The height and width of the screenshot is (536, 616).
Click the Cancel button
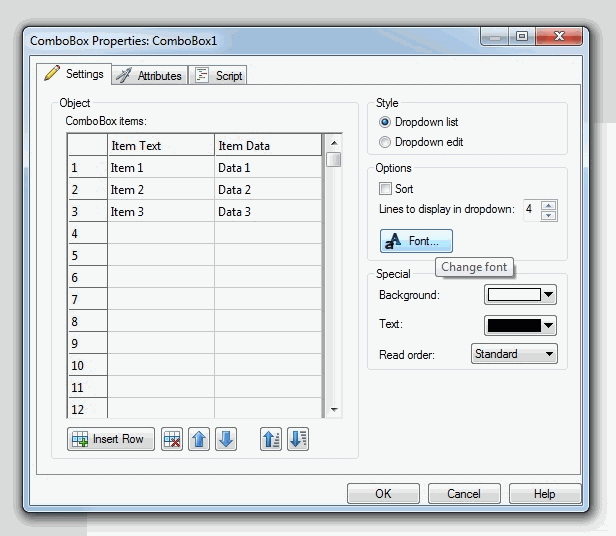point(464,494)
